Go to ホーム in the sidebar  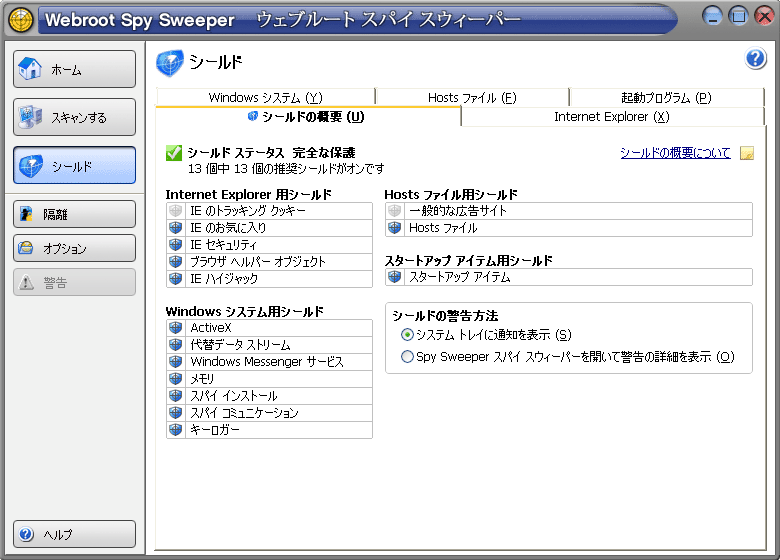(x=75, y=69)
